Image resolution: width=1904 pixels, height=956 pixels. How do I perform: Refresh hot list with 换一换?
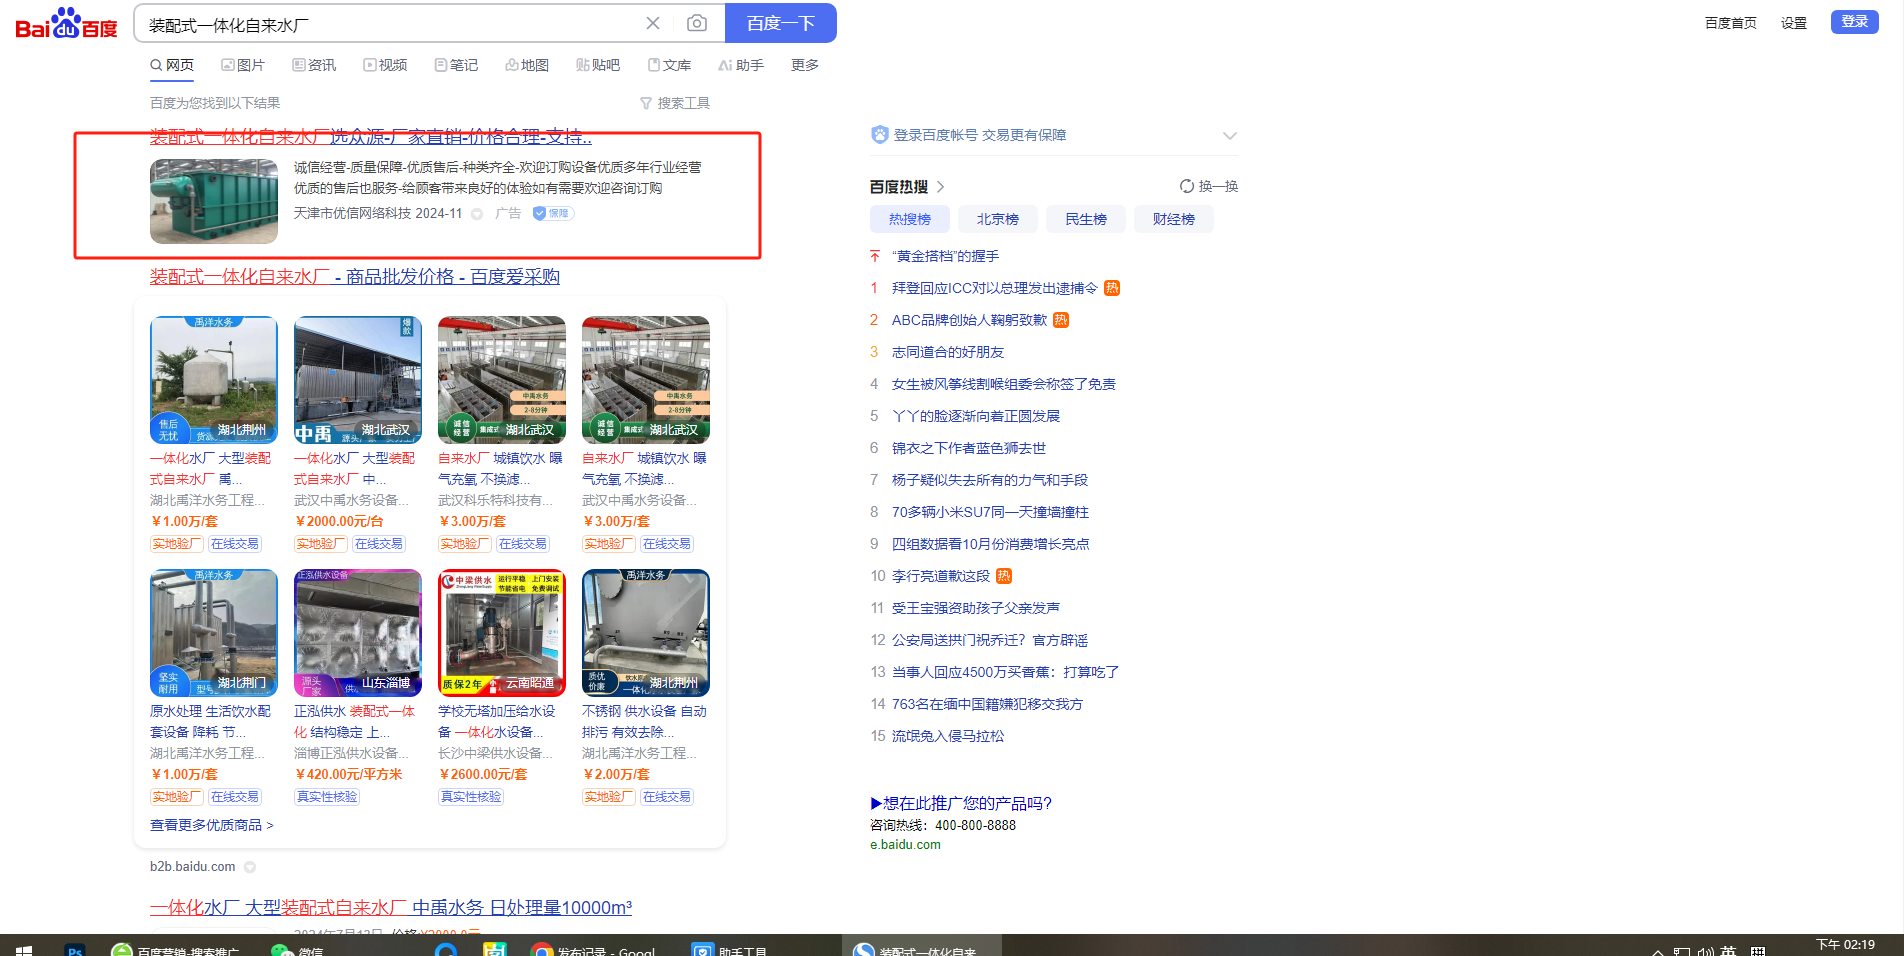coord(1209,186)
